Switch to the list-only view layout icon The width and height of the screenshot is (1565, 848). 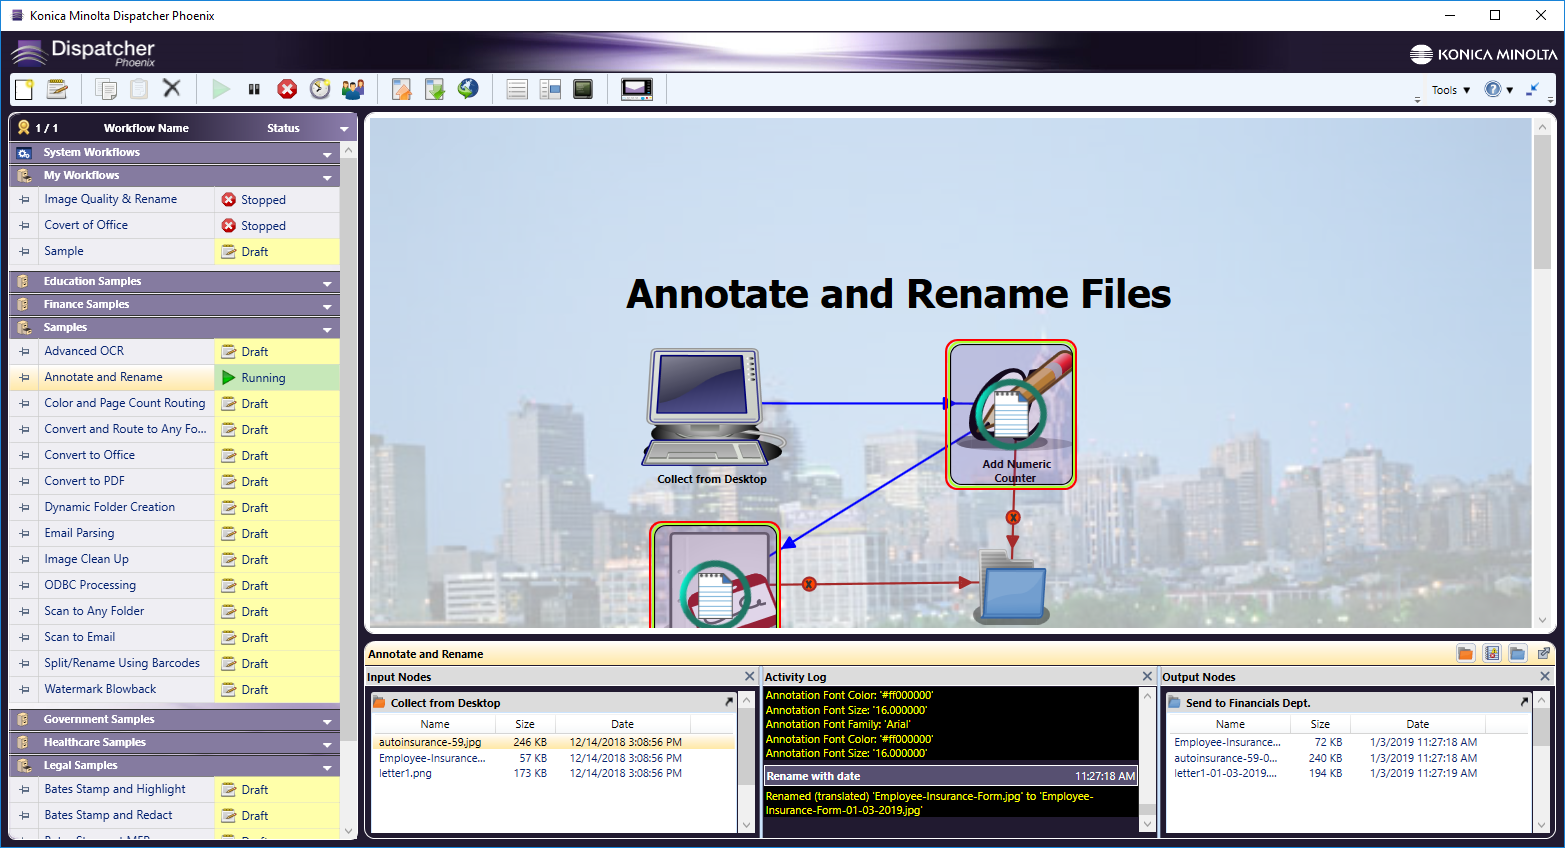click(517, 89)
